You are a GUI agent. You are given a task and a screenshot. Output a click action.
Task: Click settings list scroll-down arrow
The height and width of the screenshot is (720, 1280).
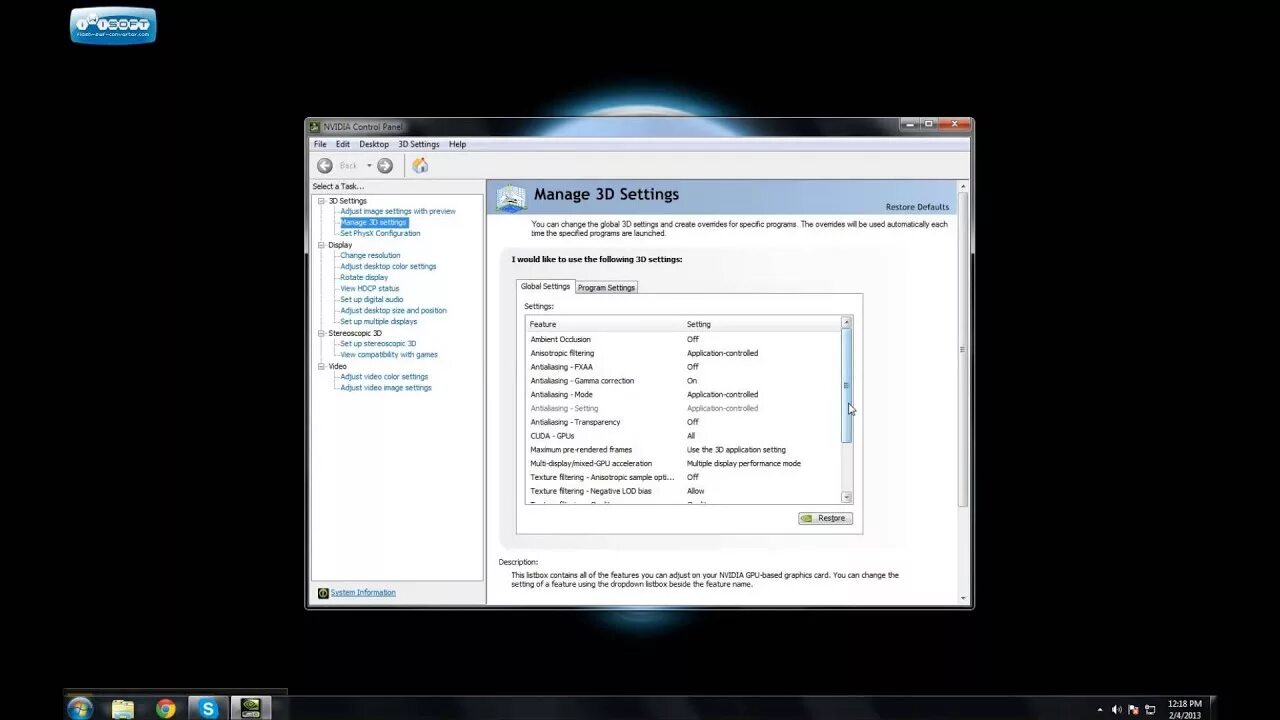point(847,497)
